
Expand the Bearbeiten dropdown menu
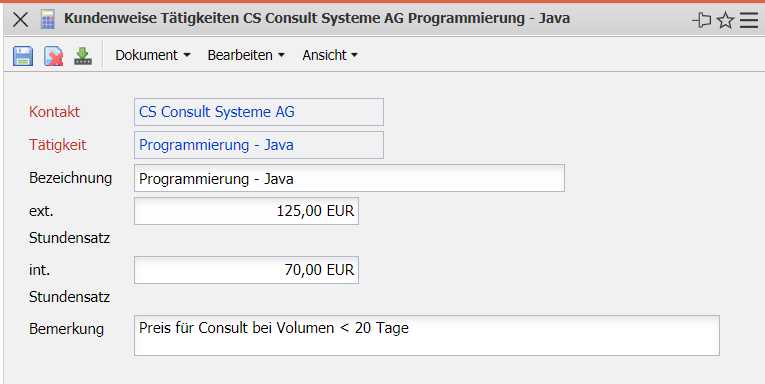coord(246,55)
